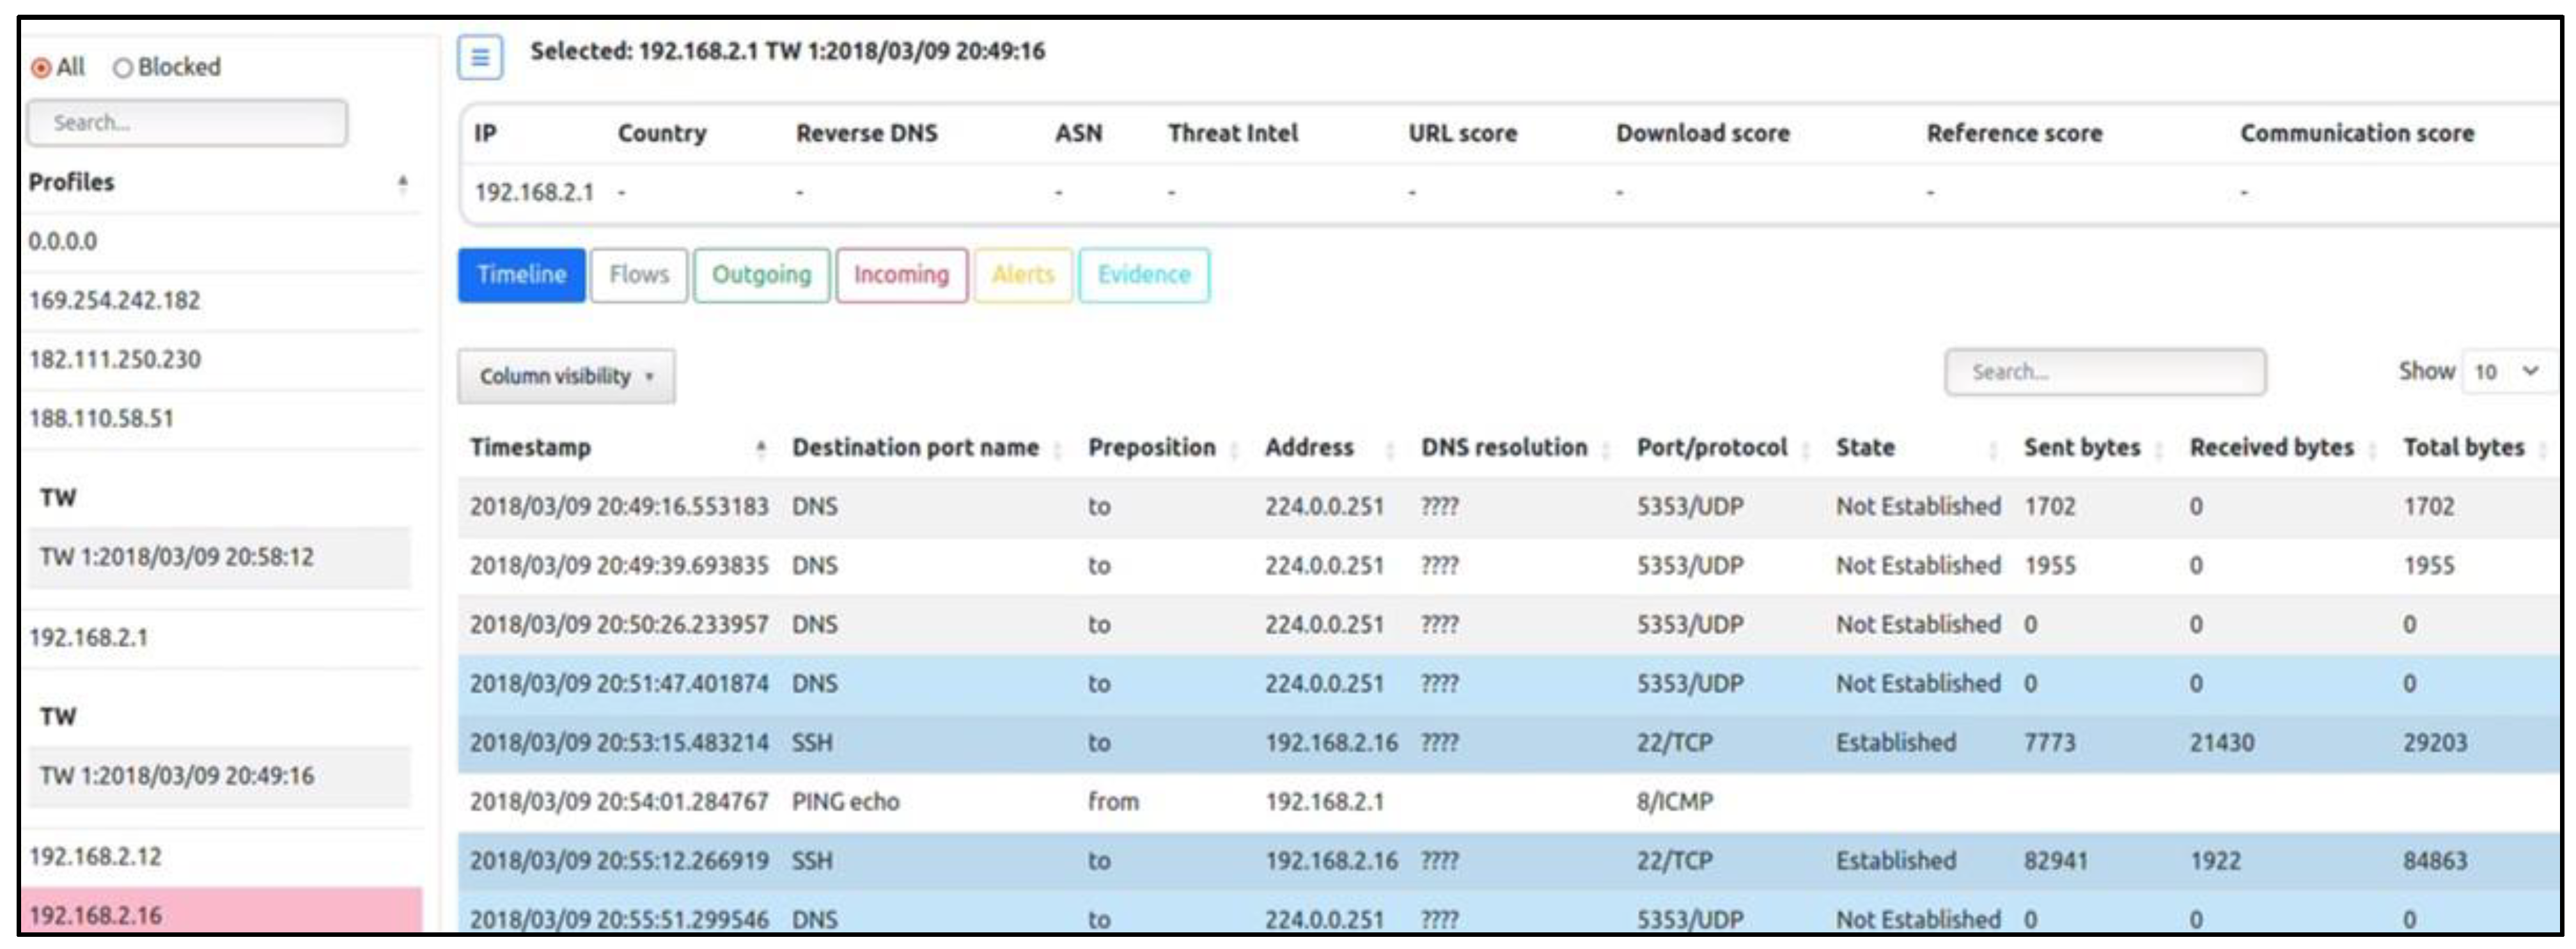Select the All radio button
The image size is (2576, 949).
pyautogui.click(x=41, y=68)
